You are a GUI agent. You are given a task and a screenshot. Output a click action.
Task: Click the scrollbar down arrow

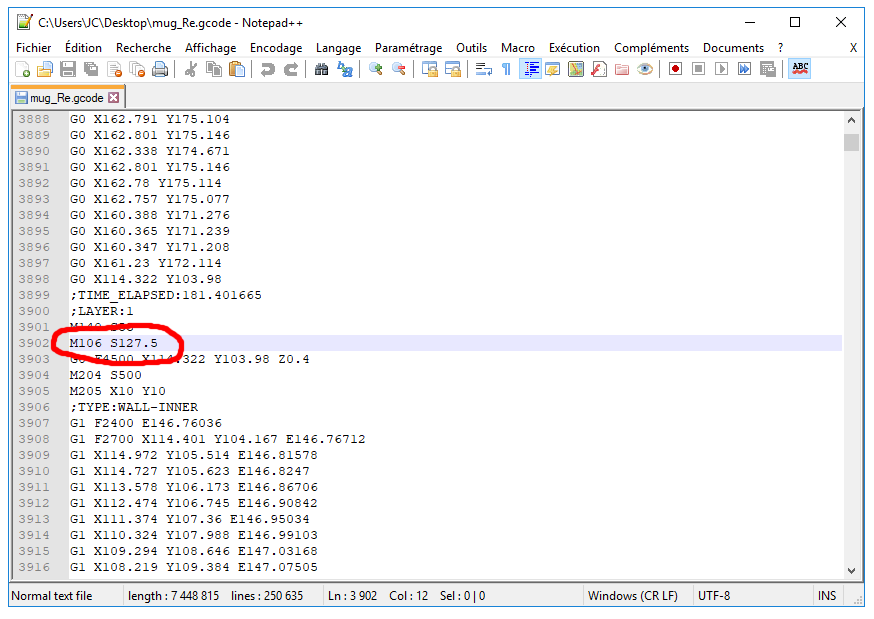click(851, 571)
